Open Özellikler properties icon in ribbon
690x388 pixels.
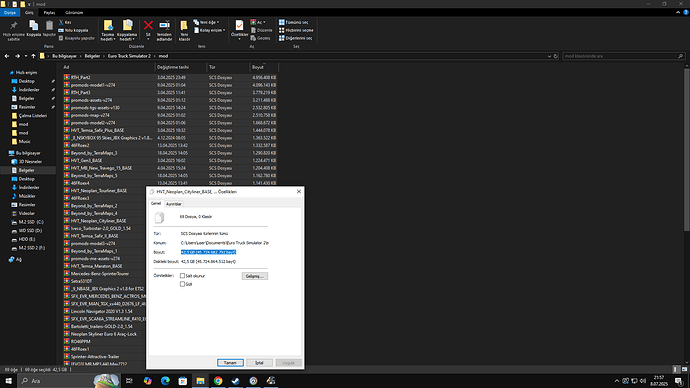(239, 26)
